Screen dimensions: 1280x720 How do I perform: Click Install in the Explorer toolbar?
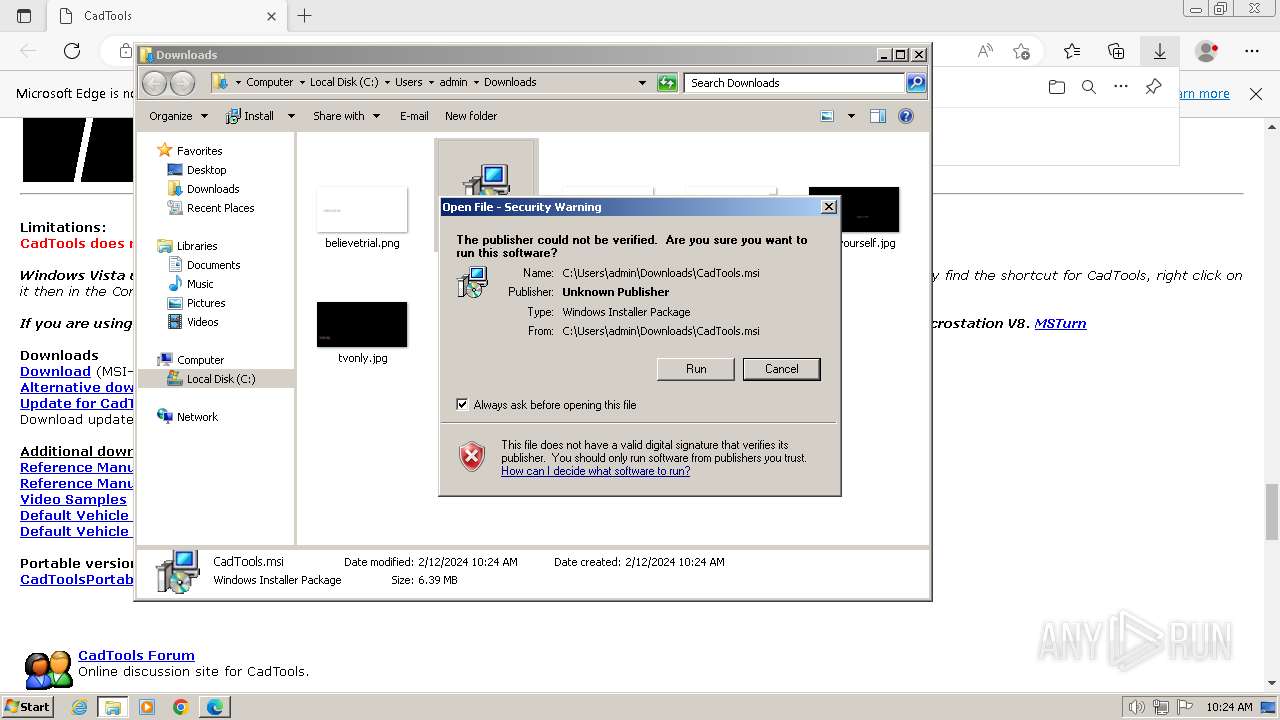click(251, 116)
